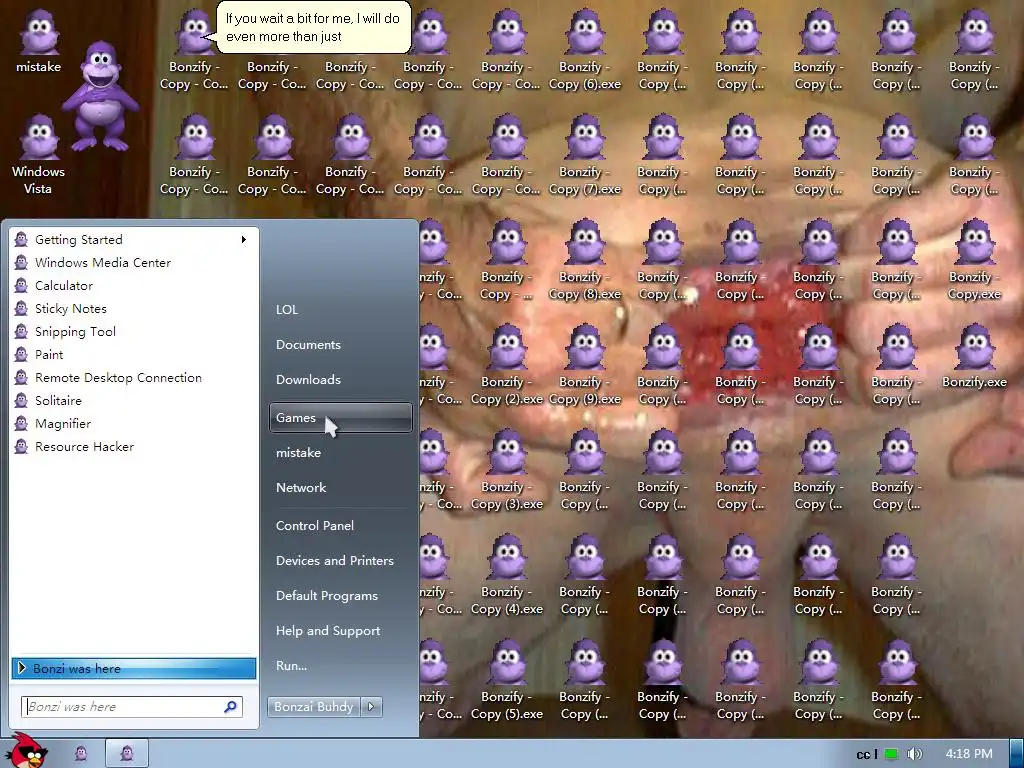This screenshot has width=1024, height=768.
Task: Select the 'Bonzify - Copy (9).exe' icon
Action: 585,364
